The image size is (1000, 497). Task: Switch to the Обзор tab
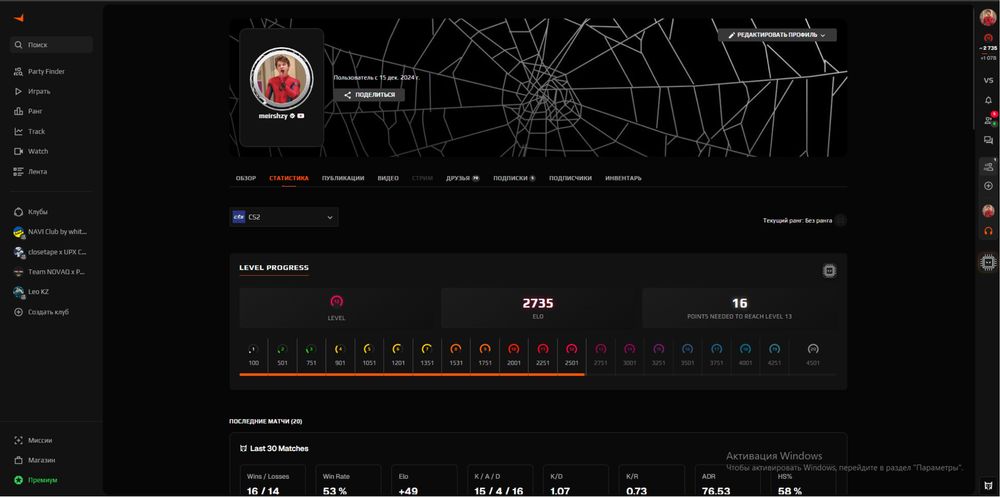(x=246, y=178)
